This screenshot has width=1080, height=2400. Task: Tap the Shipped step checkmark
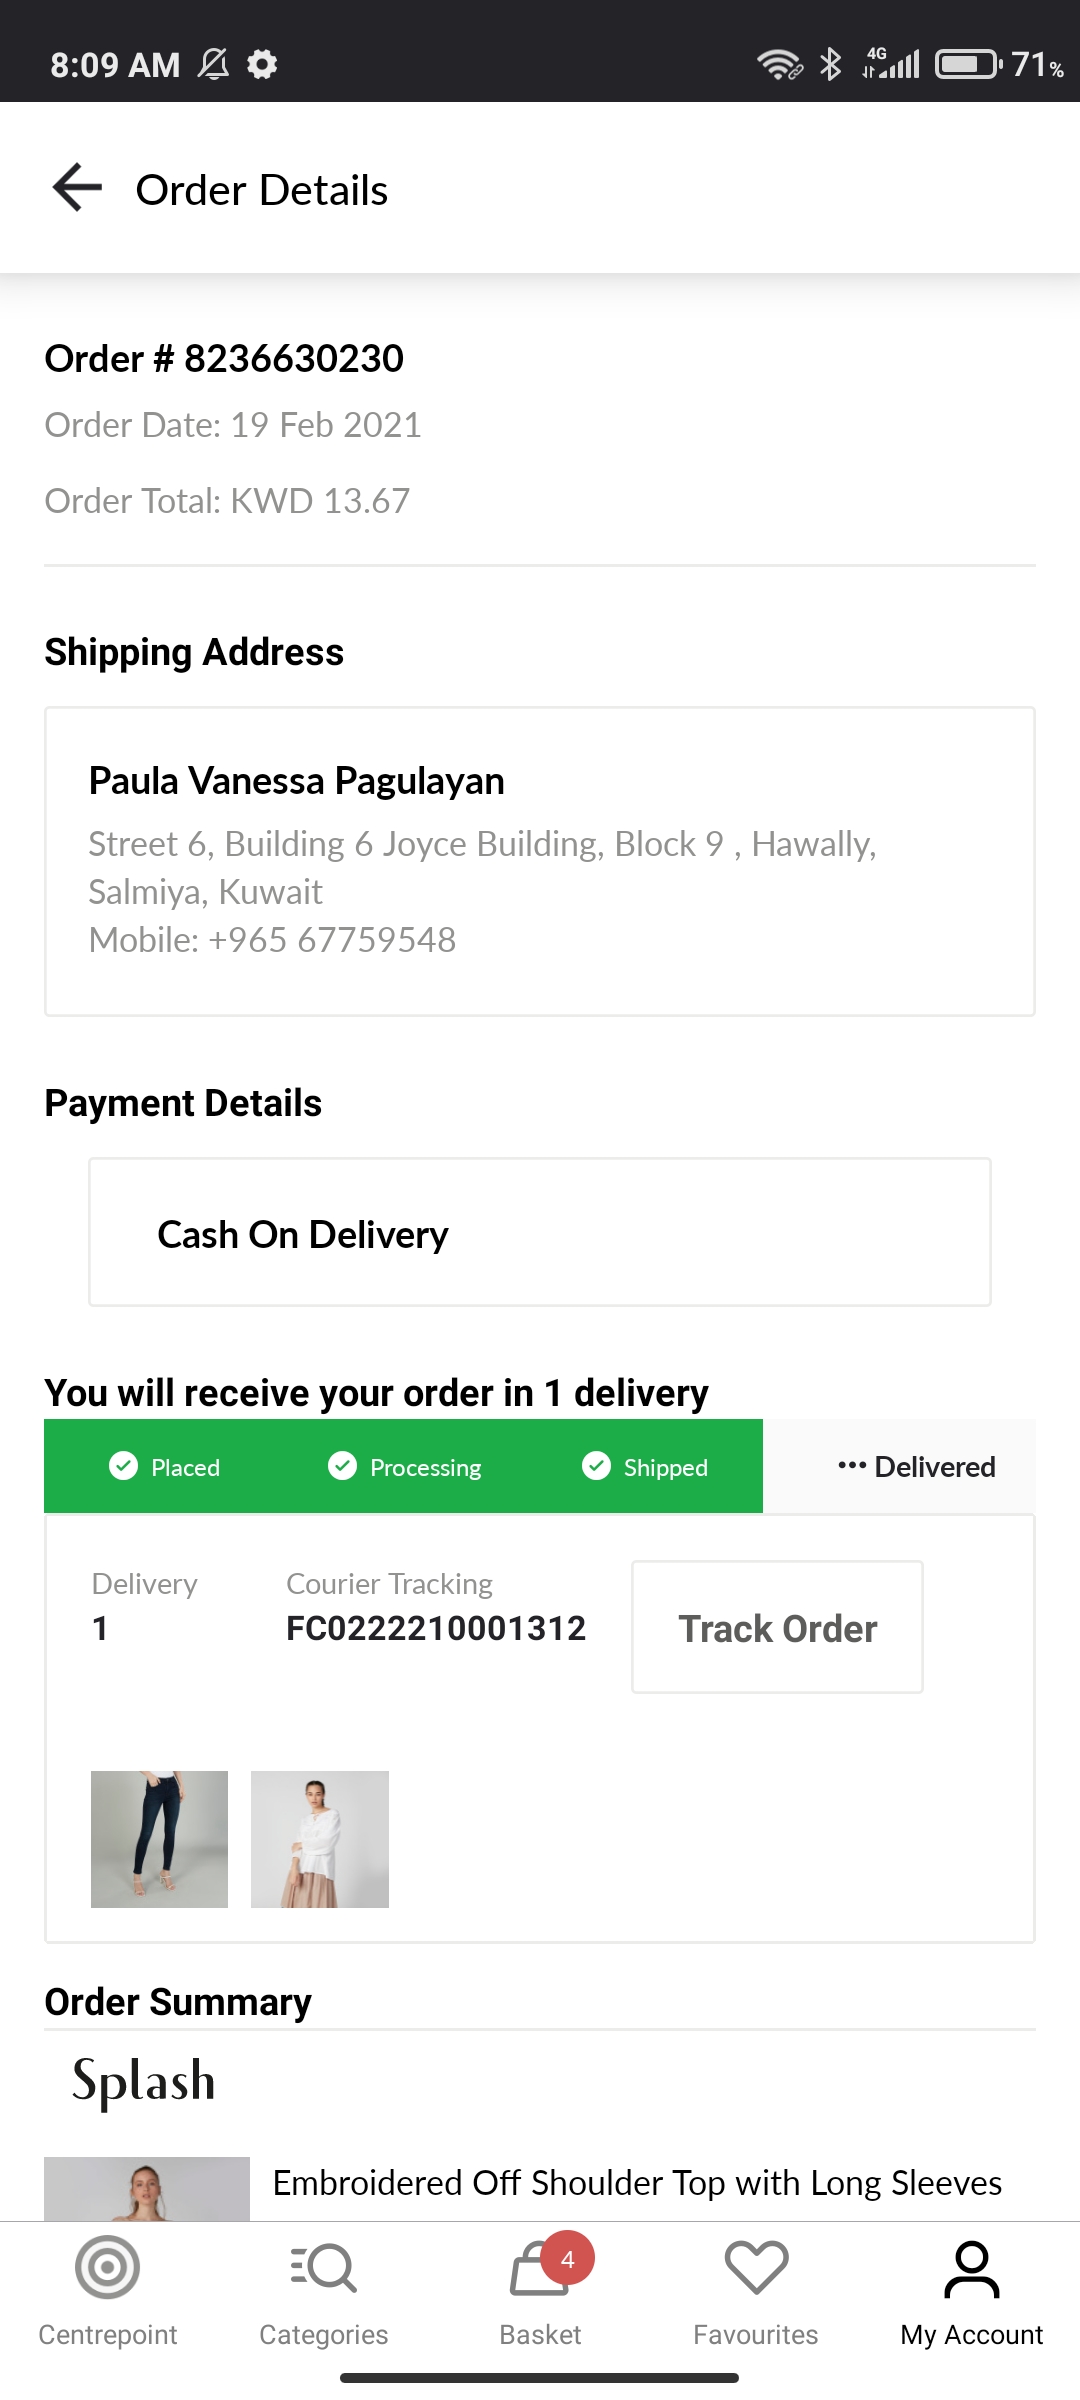[596, 1466]
